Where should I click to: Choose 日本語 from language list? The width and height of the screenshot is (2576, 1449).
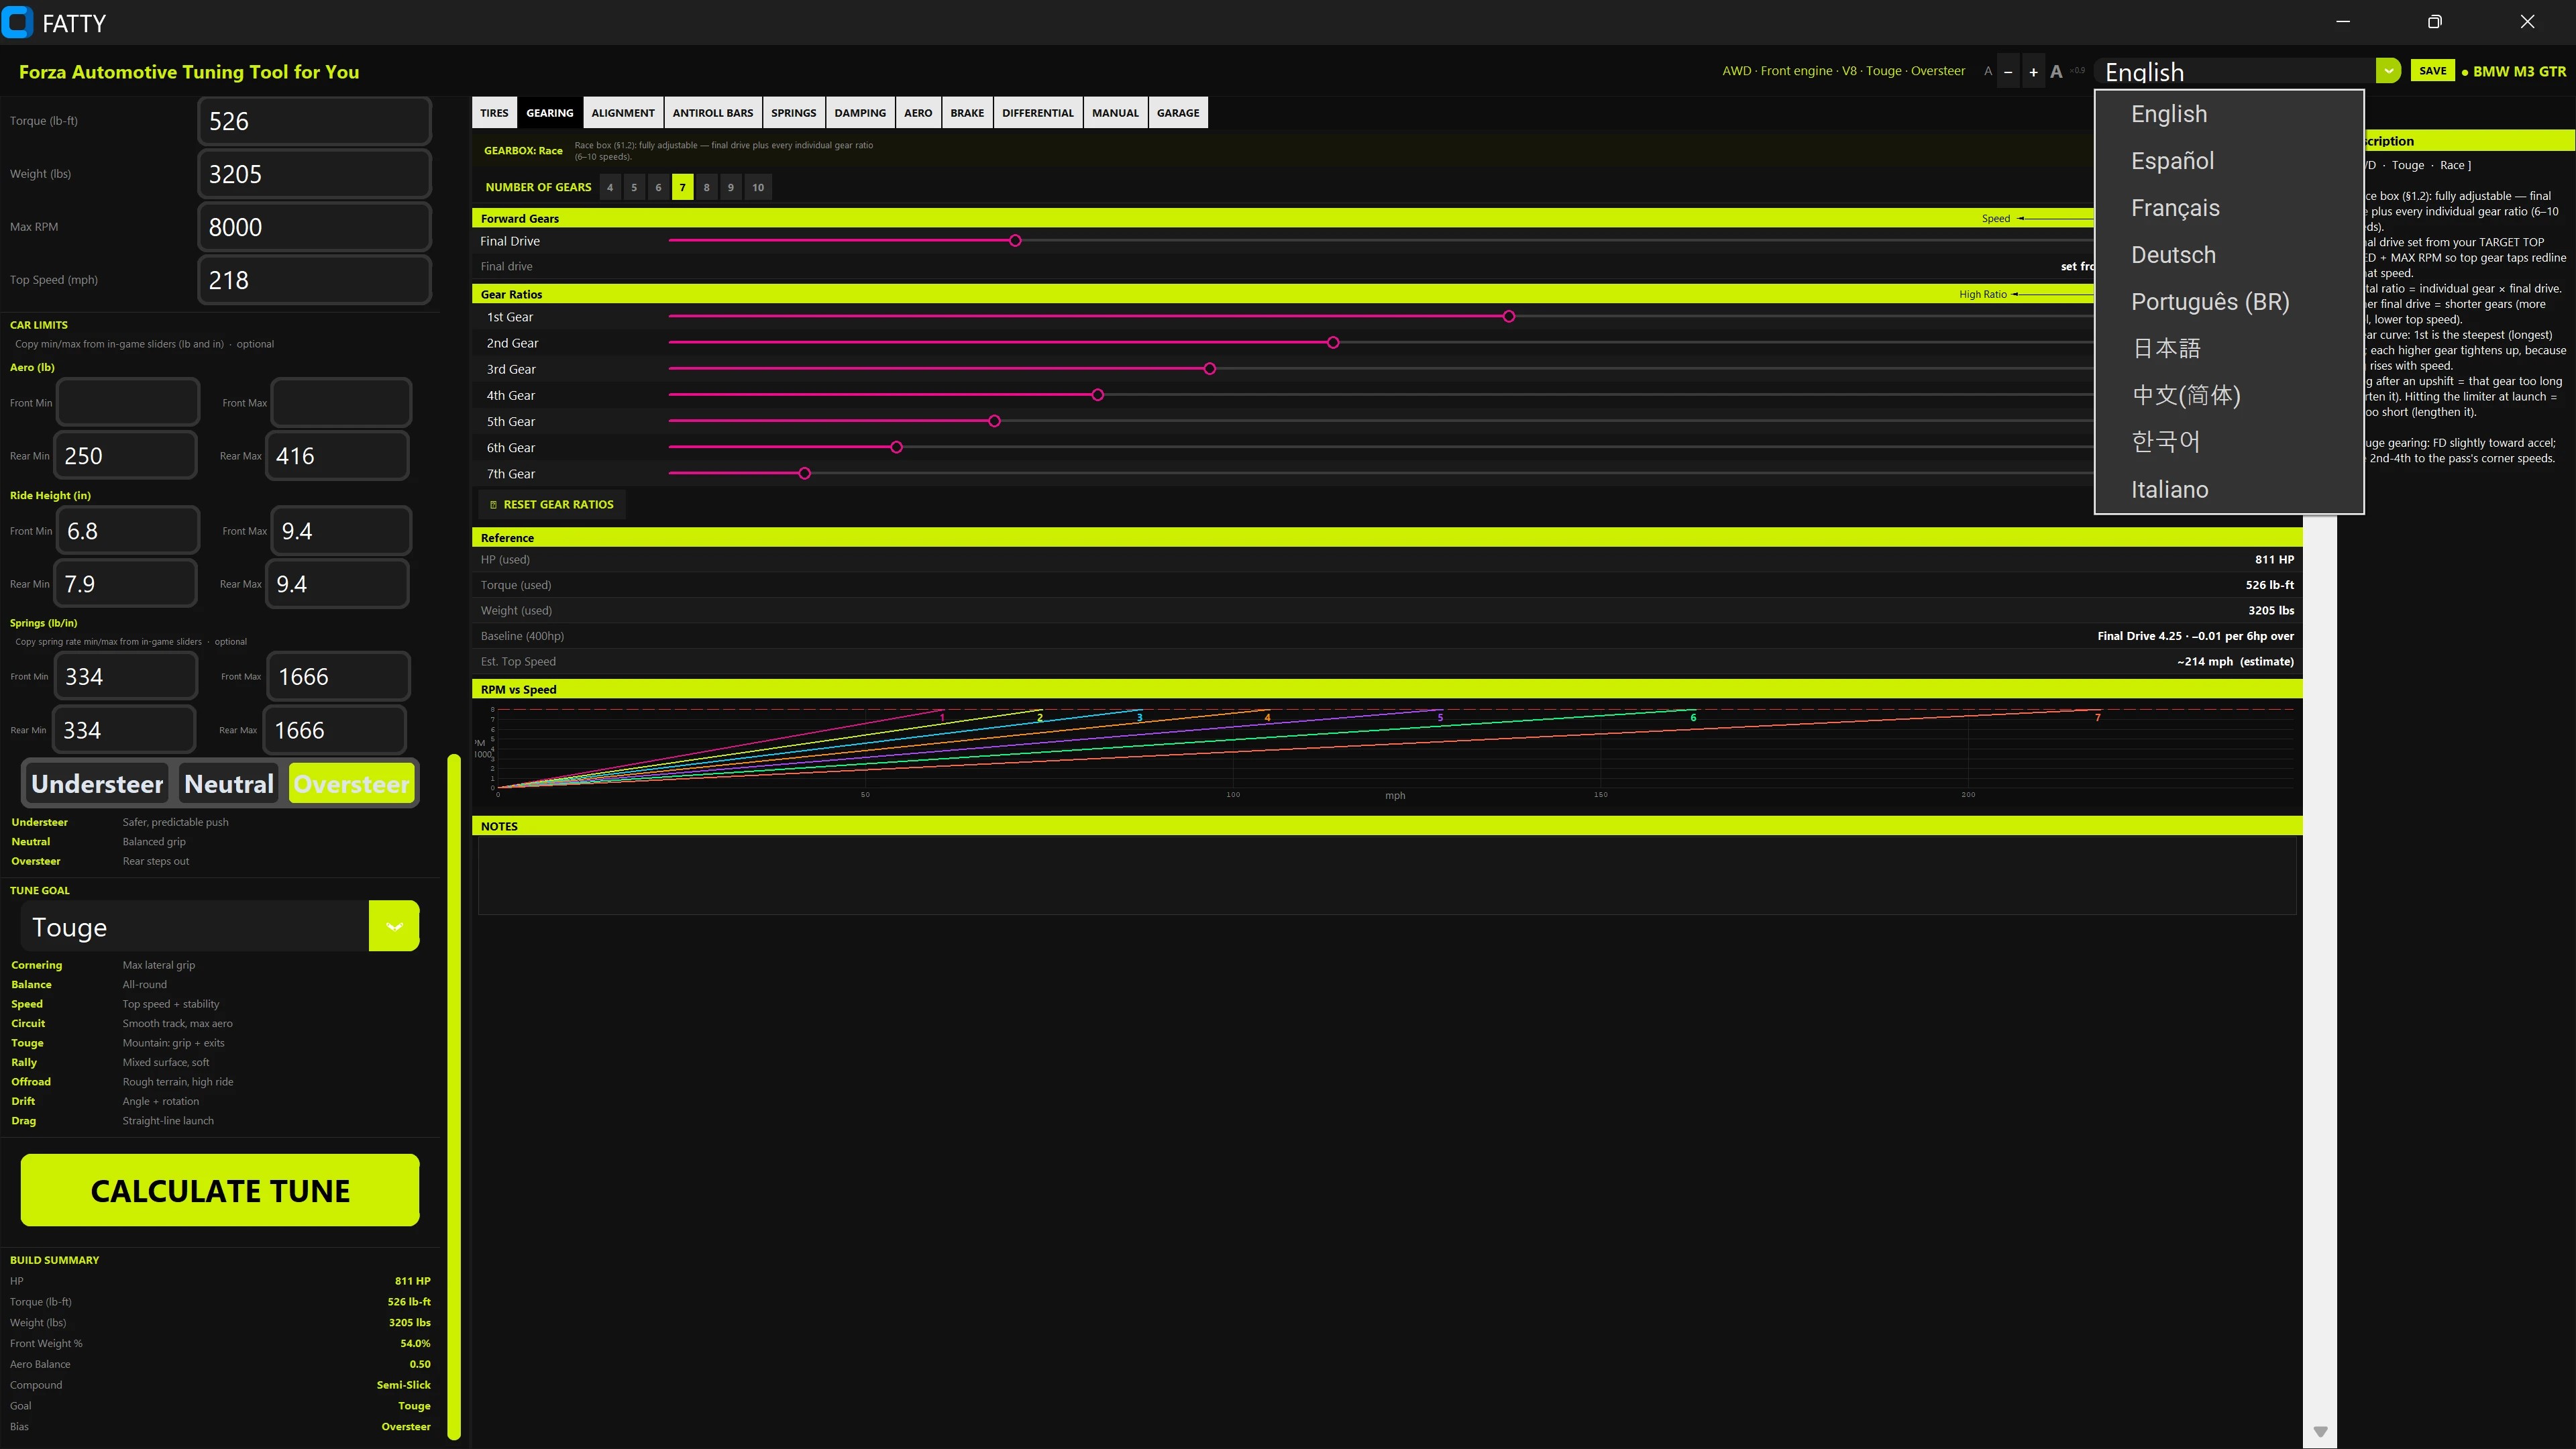coord(2229,348)
